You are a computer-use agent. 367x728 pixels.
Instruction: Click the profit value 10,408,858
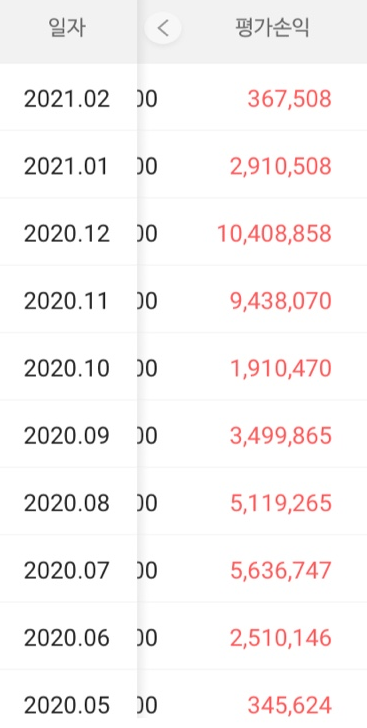pyautogui.click(x=275, y=234)
